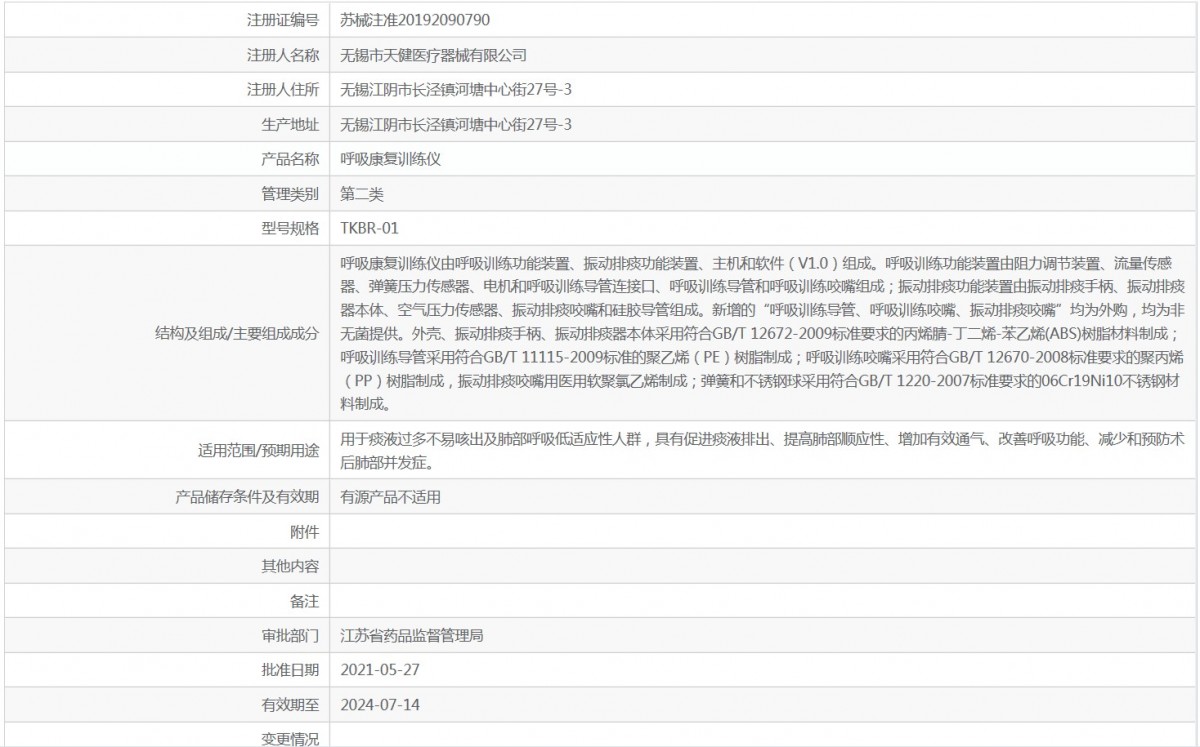1200x747 pixels.
Task: Click the '注册人名称' row label
Action: (x=283, y=55)
